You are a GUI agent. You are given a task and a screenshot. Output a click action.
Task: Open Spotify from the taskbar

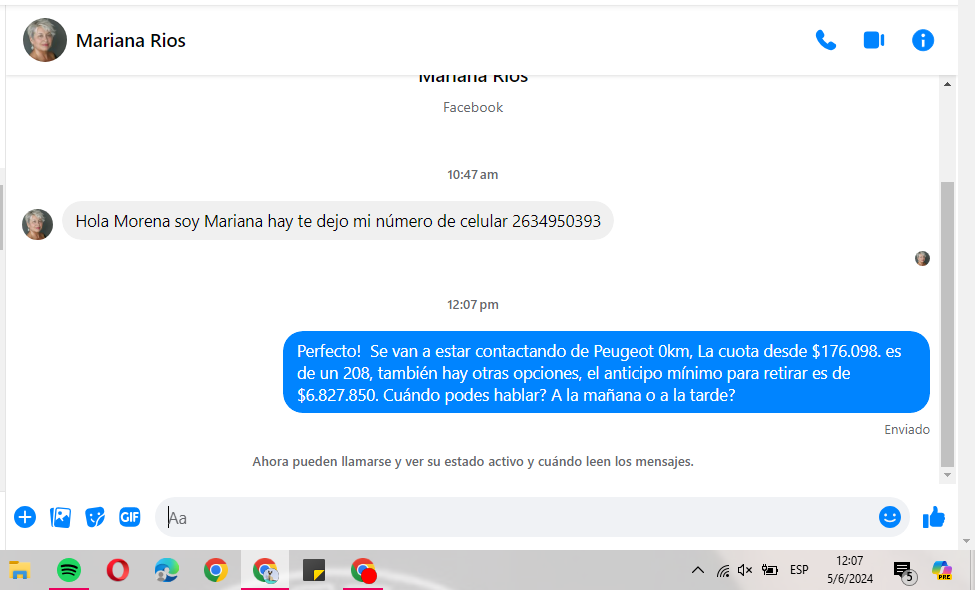coord(69,570)
